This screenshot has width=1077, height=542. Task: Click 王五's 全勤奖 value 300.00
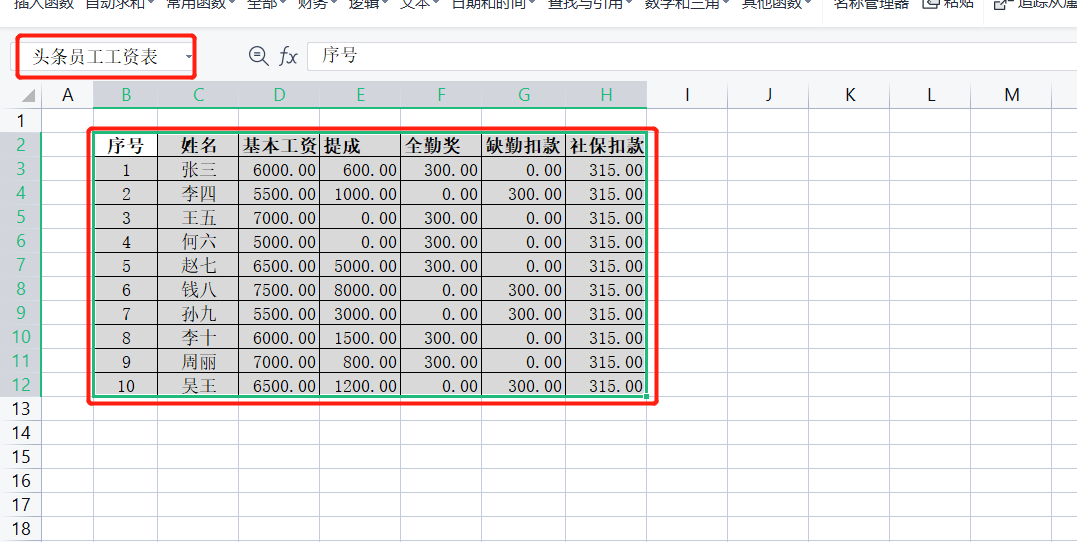[x=441, y=217]
